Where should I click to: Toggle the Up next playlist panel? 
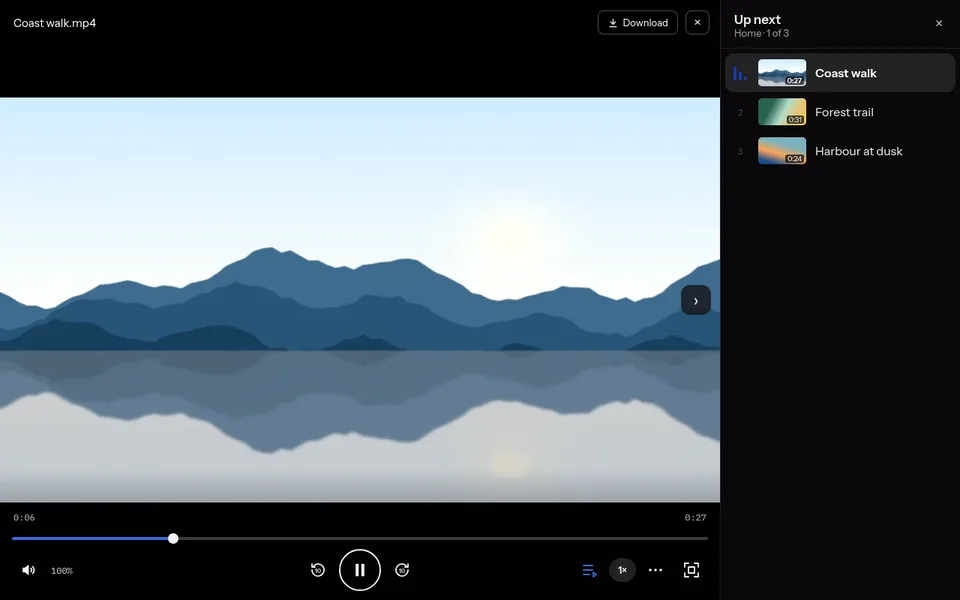pyautogui.click(x=589, y=571)
